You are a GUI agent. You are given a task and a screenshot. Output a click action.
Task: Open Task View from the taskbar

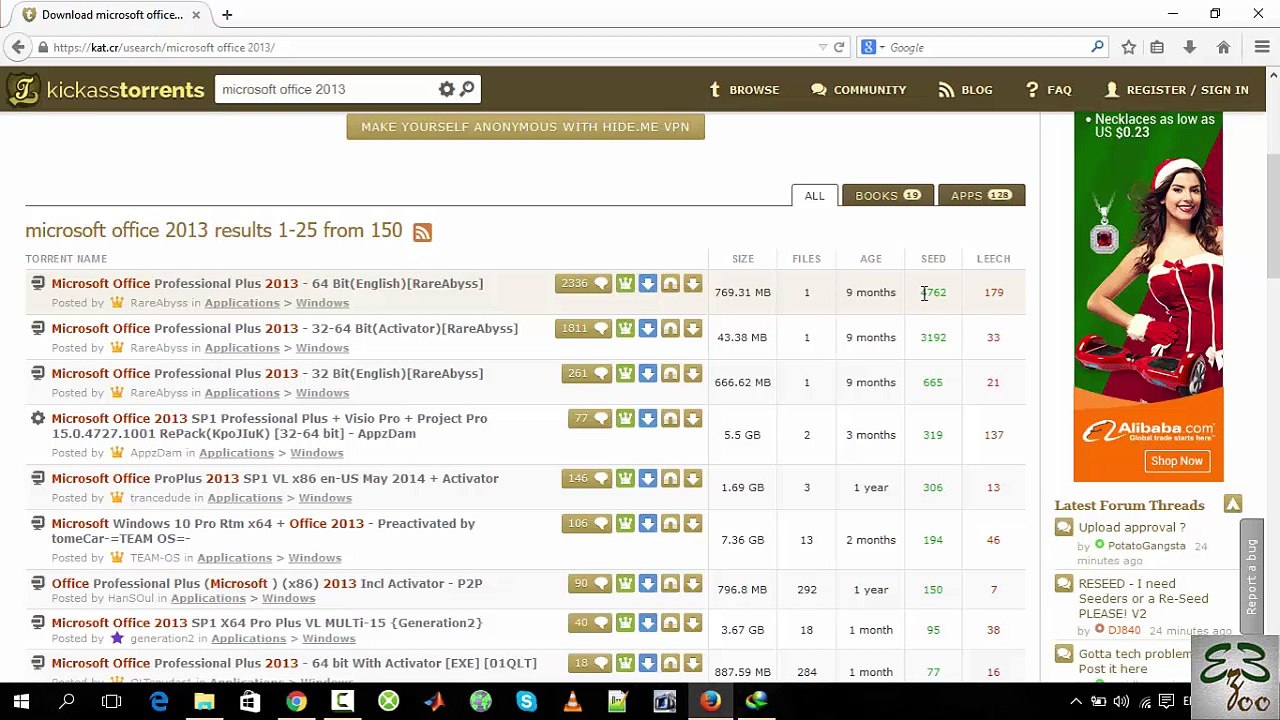click(111, 701)
